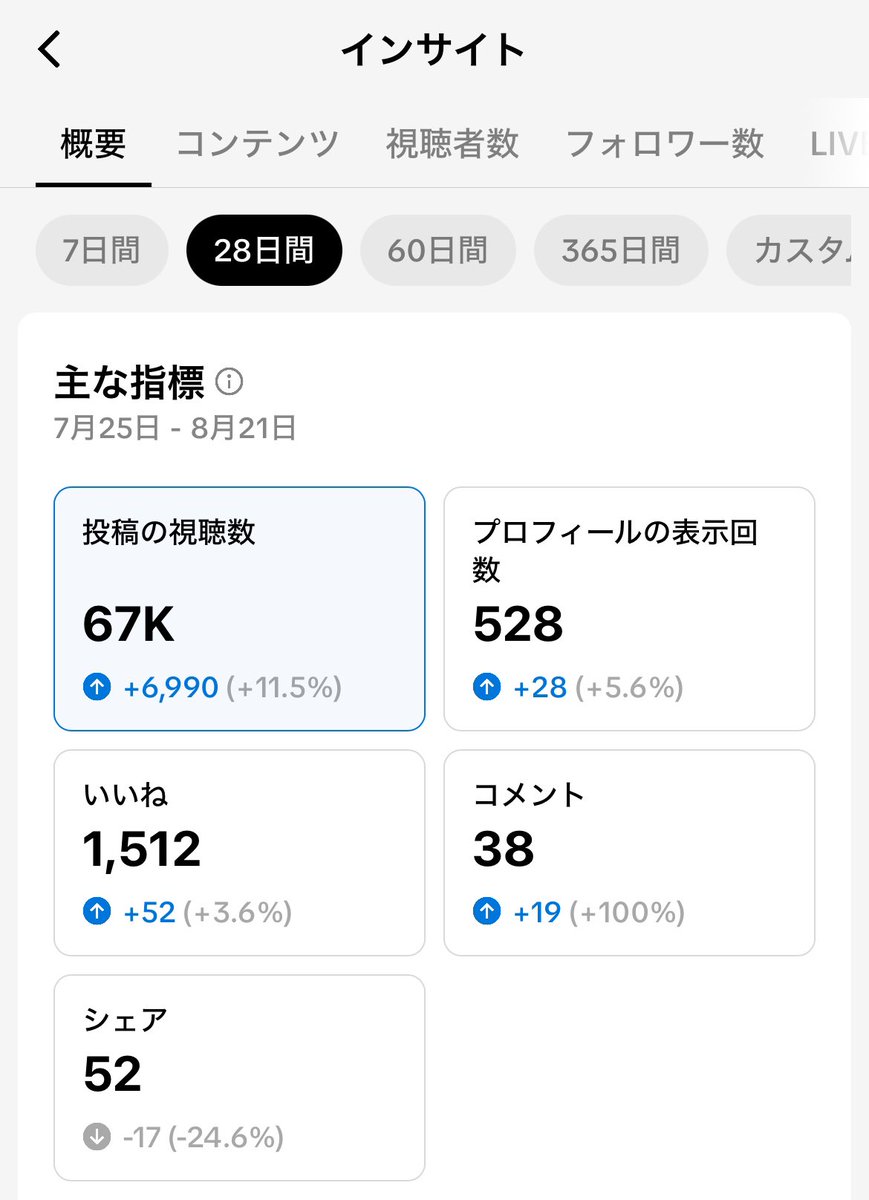Go back using the back arrow icon
869x1200 pixels.
(48, 50)
